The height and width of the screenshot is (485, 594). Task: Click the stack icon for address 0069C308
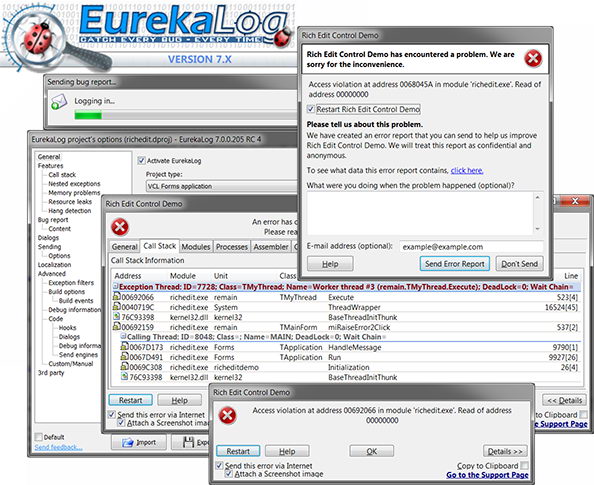[124, 366]
